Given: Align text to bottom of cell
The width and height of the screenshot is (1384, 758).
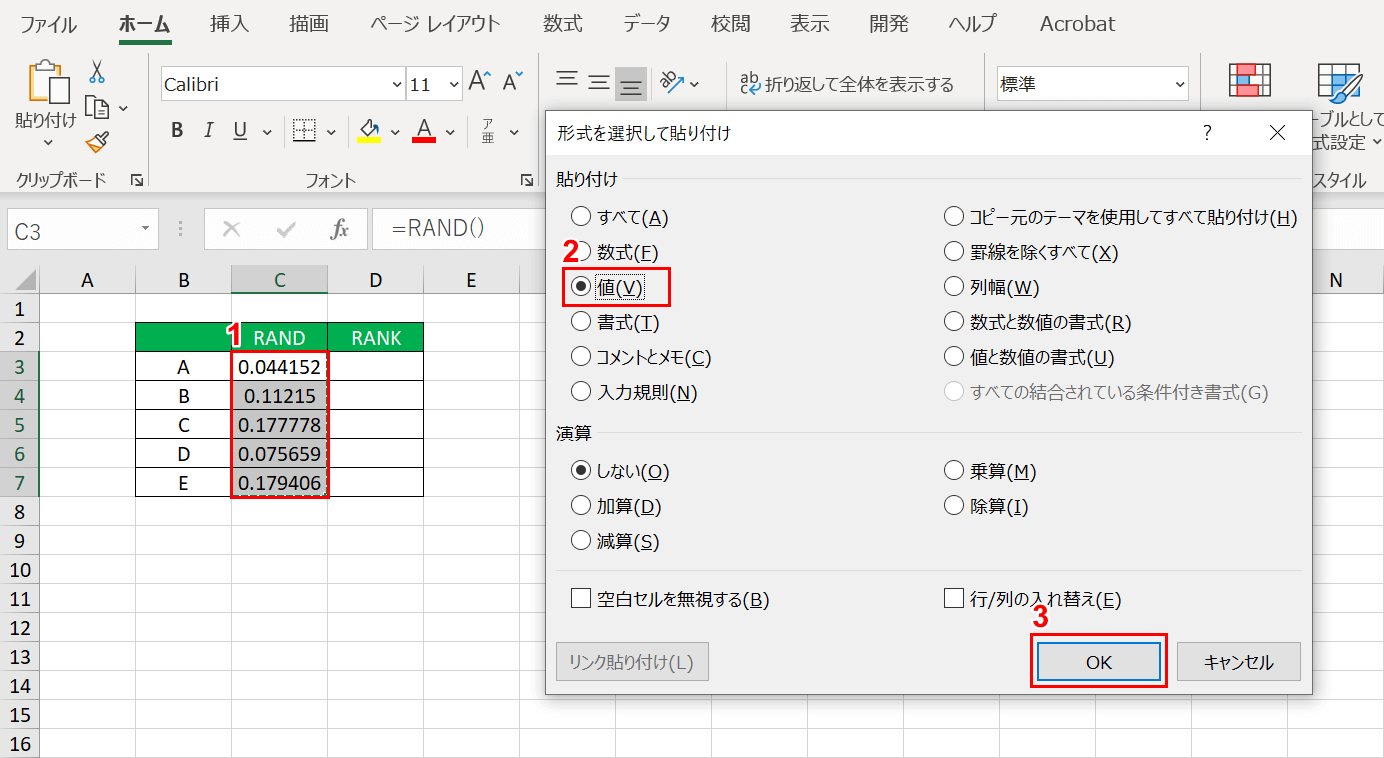Looking at the screenshot, I should point(631,84).
